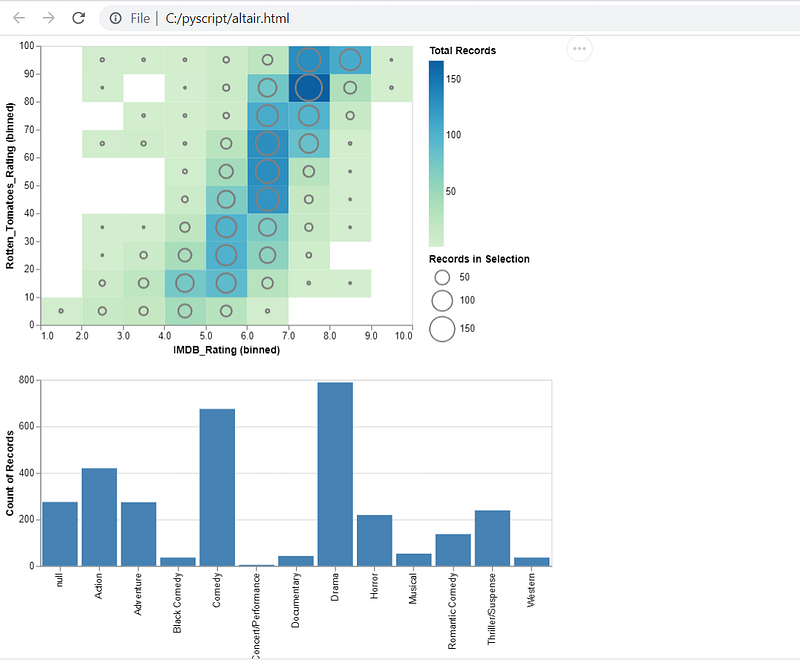Click the Drama bar in bar chart

click(335, 474)
